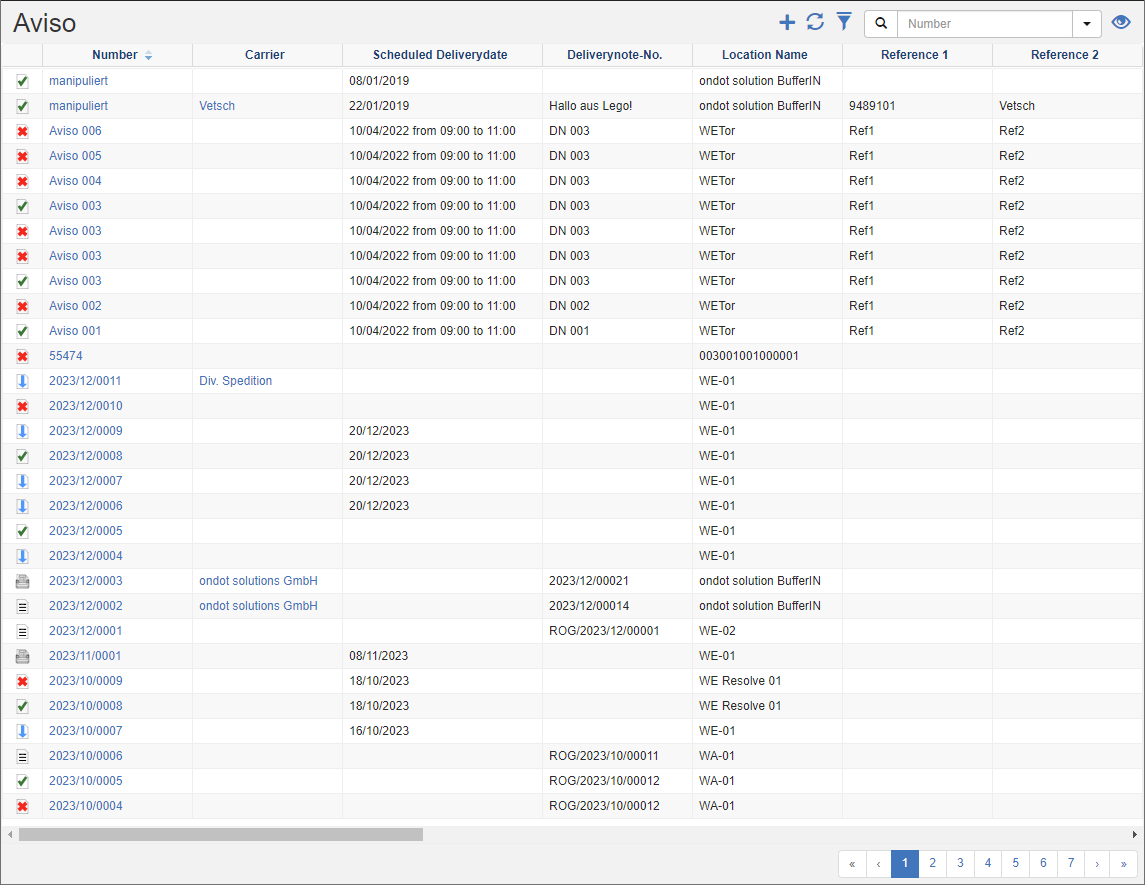Image resolution: width=1145 pixels, height=885 pixels.
Task: Click the horizontal scrollbar thumb
Action: 220,834
